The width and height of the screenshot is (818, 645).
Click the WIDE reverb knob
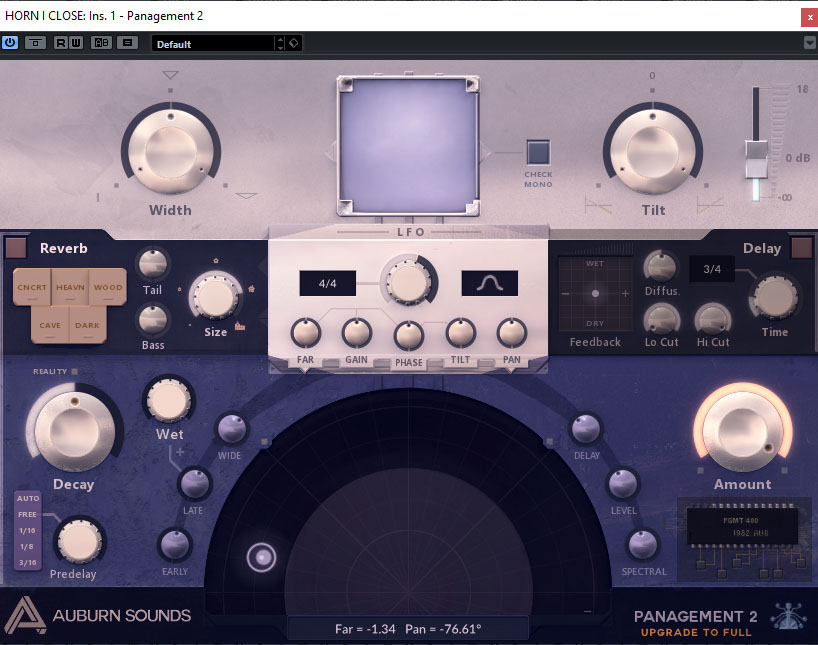[x=232, y=428]
